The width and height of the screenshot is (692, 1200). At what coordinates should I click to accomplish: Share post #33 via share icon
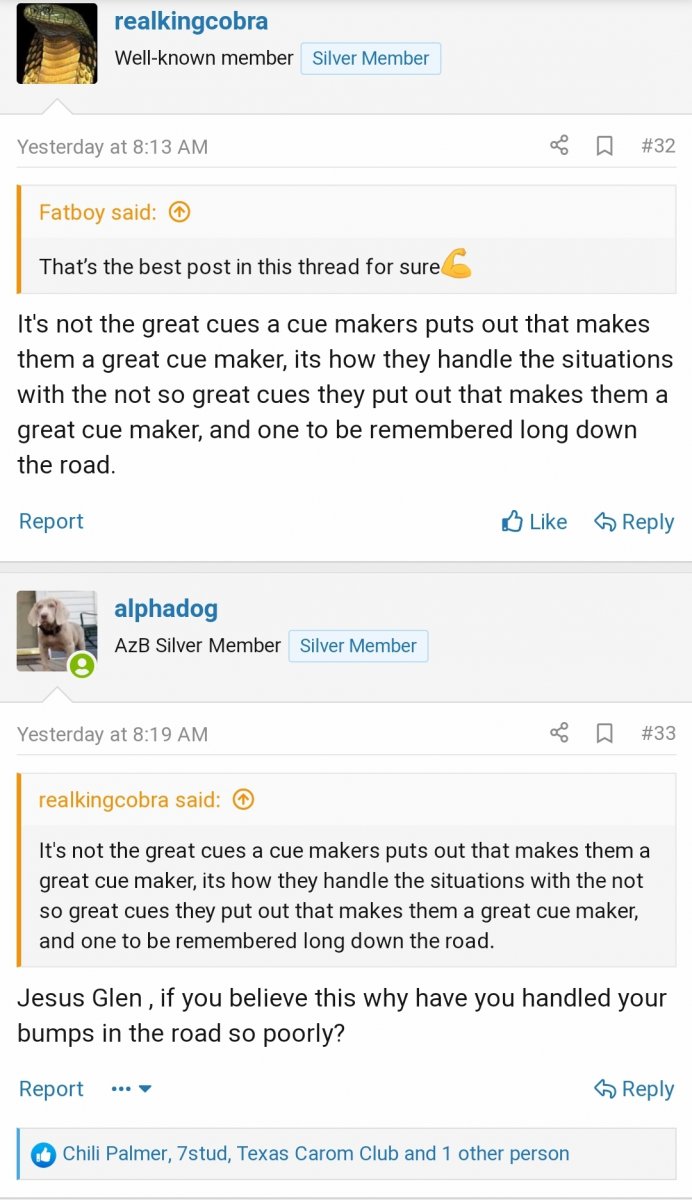pos(559,733)
